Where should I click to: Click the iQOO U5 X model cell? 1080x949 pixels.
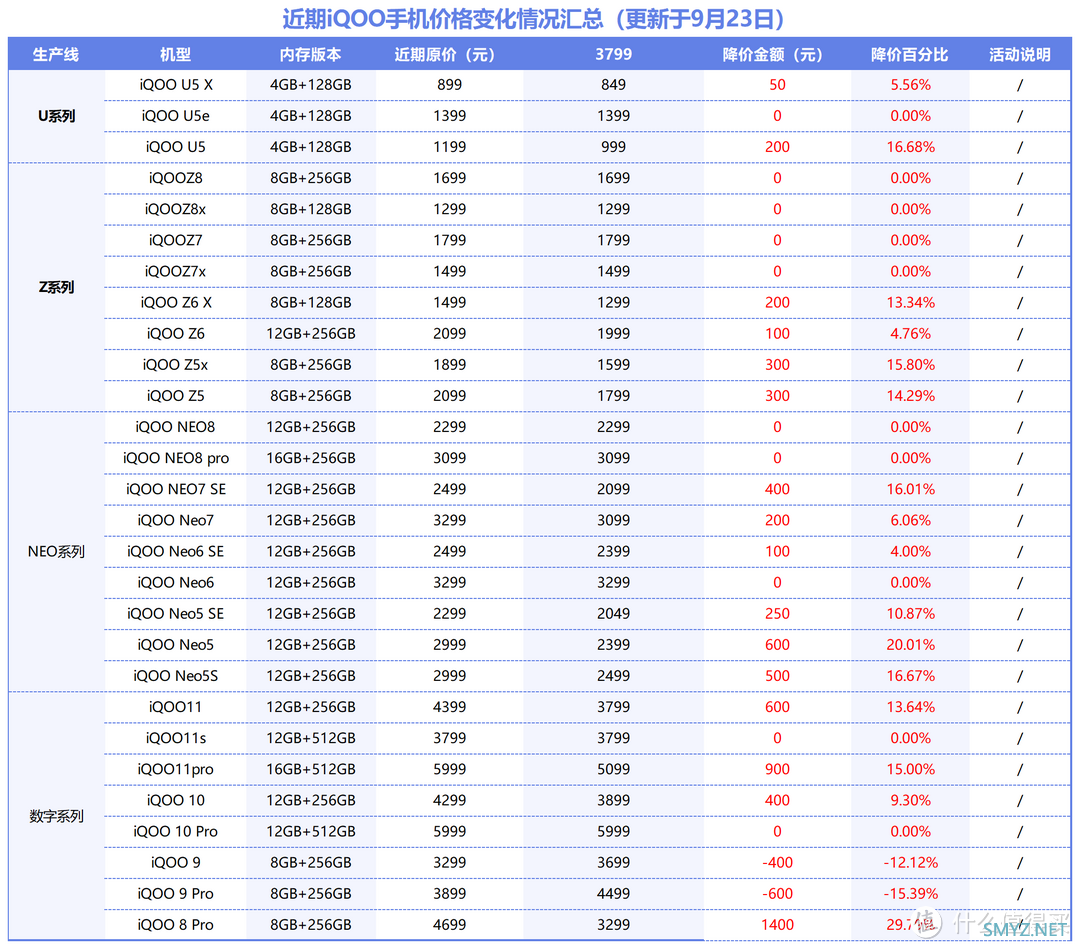(x=175, y=85)
